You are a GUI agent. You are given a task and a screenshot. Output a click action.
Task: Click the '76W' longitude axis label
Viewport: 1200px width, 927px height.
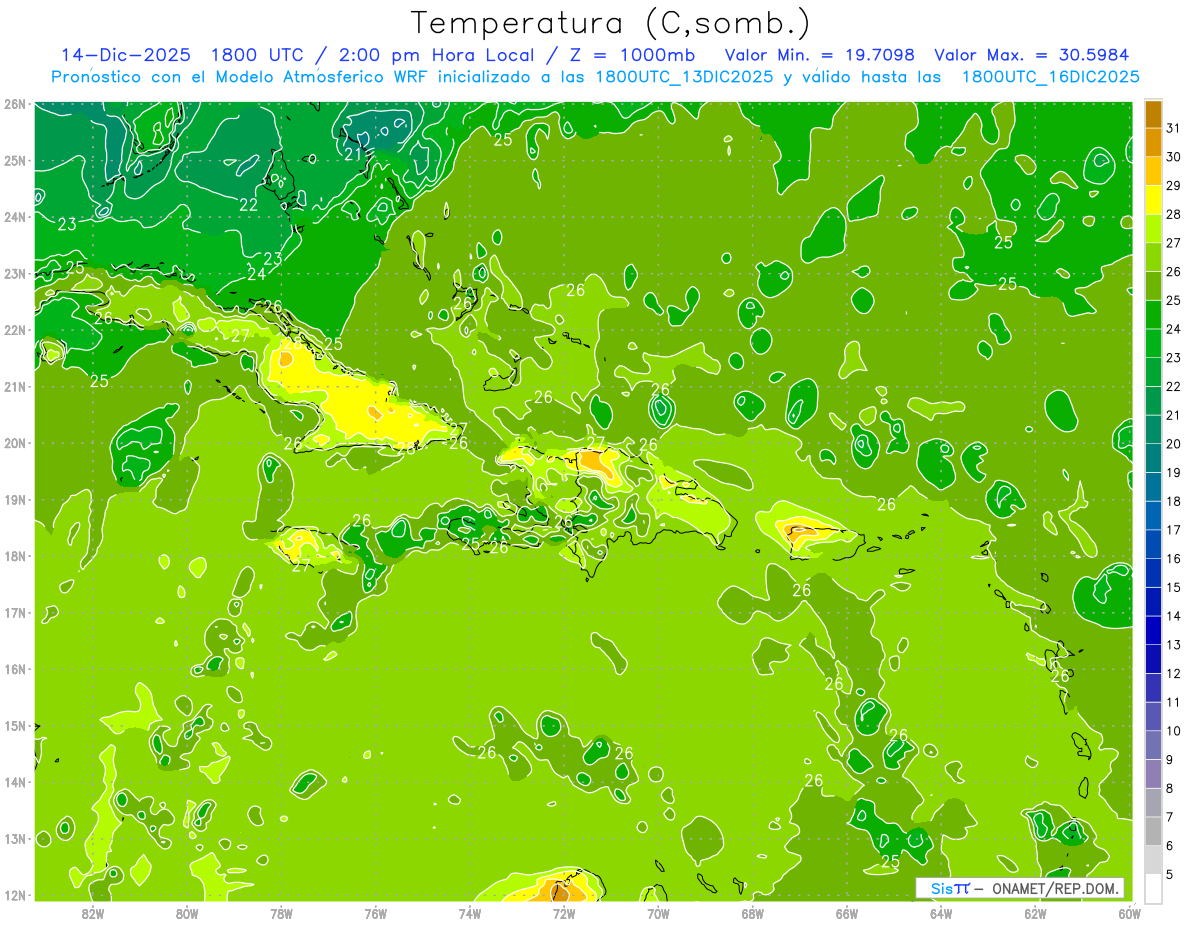pyautogui.click(x=376, y=913)
